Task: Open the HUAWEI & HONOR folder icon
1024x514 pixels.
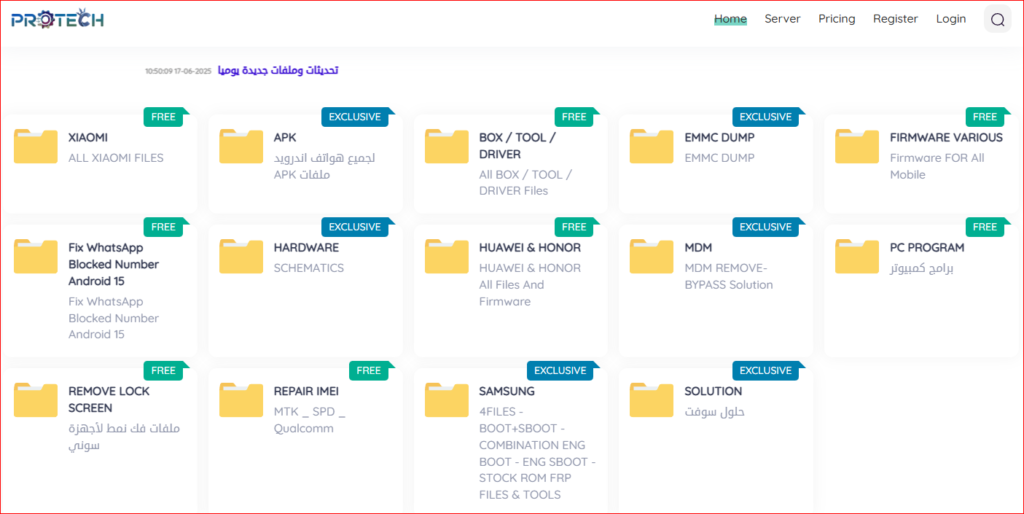Action: pos(447,256)
